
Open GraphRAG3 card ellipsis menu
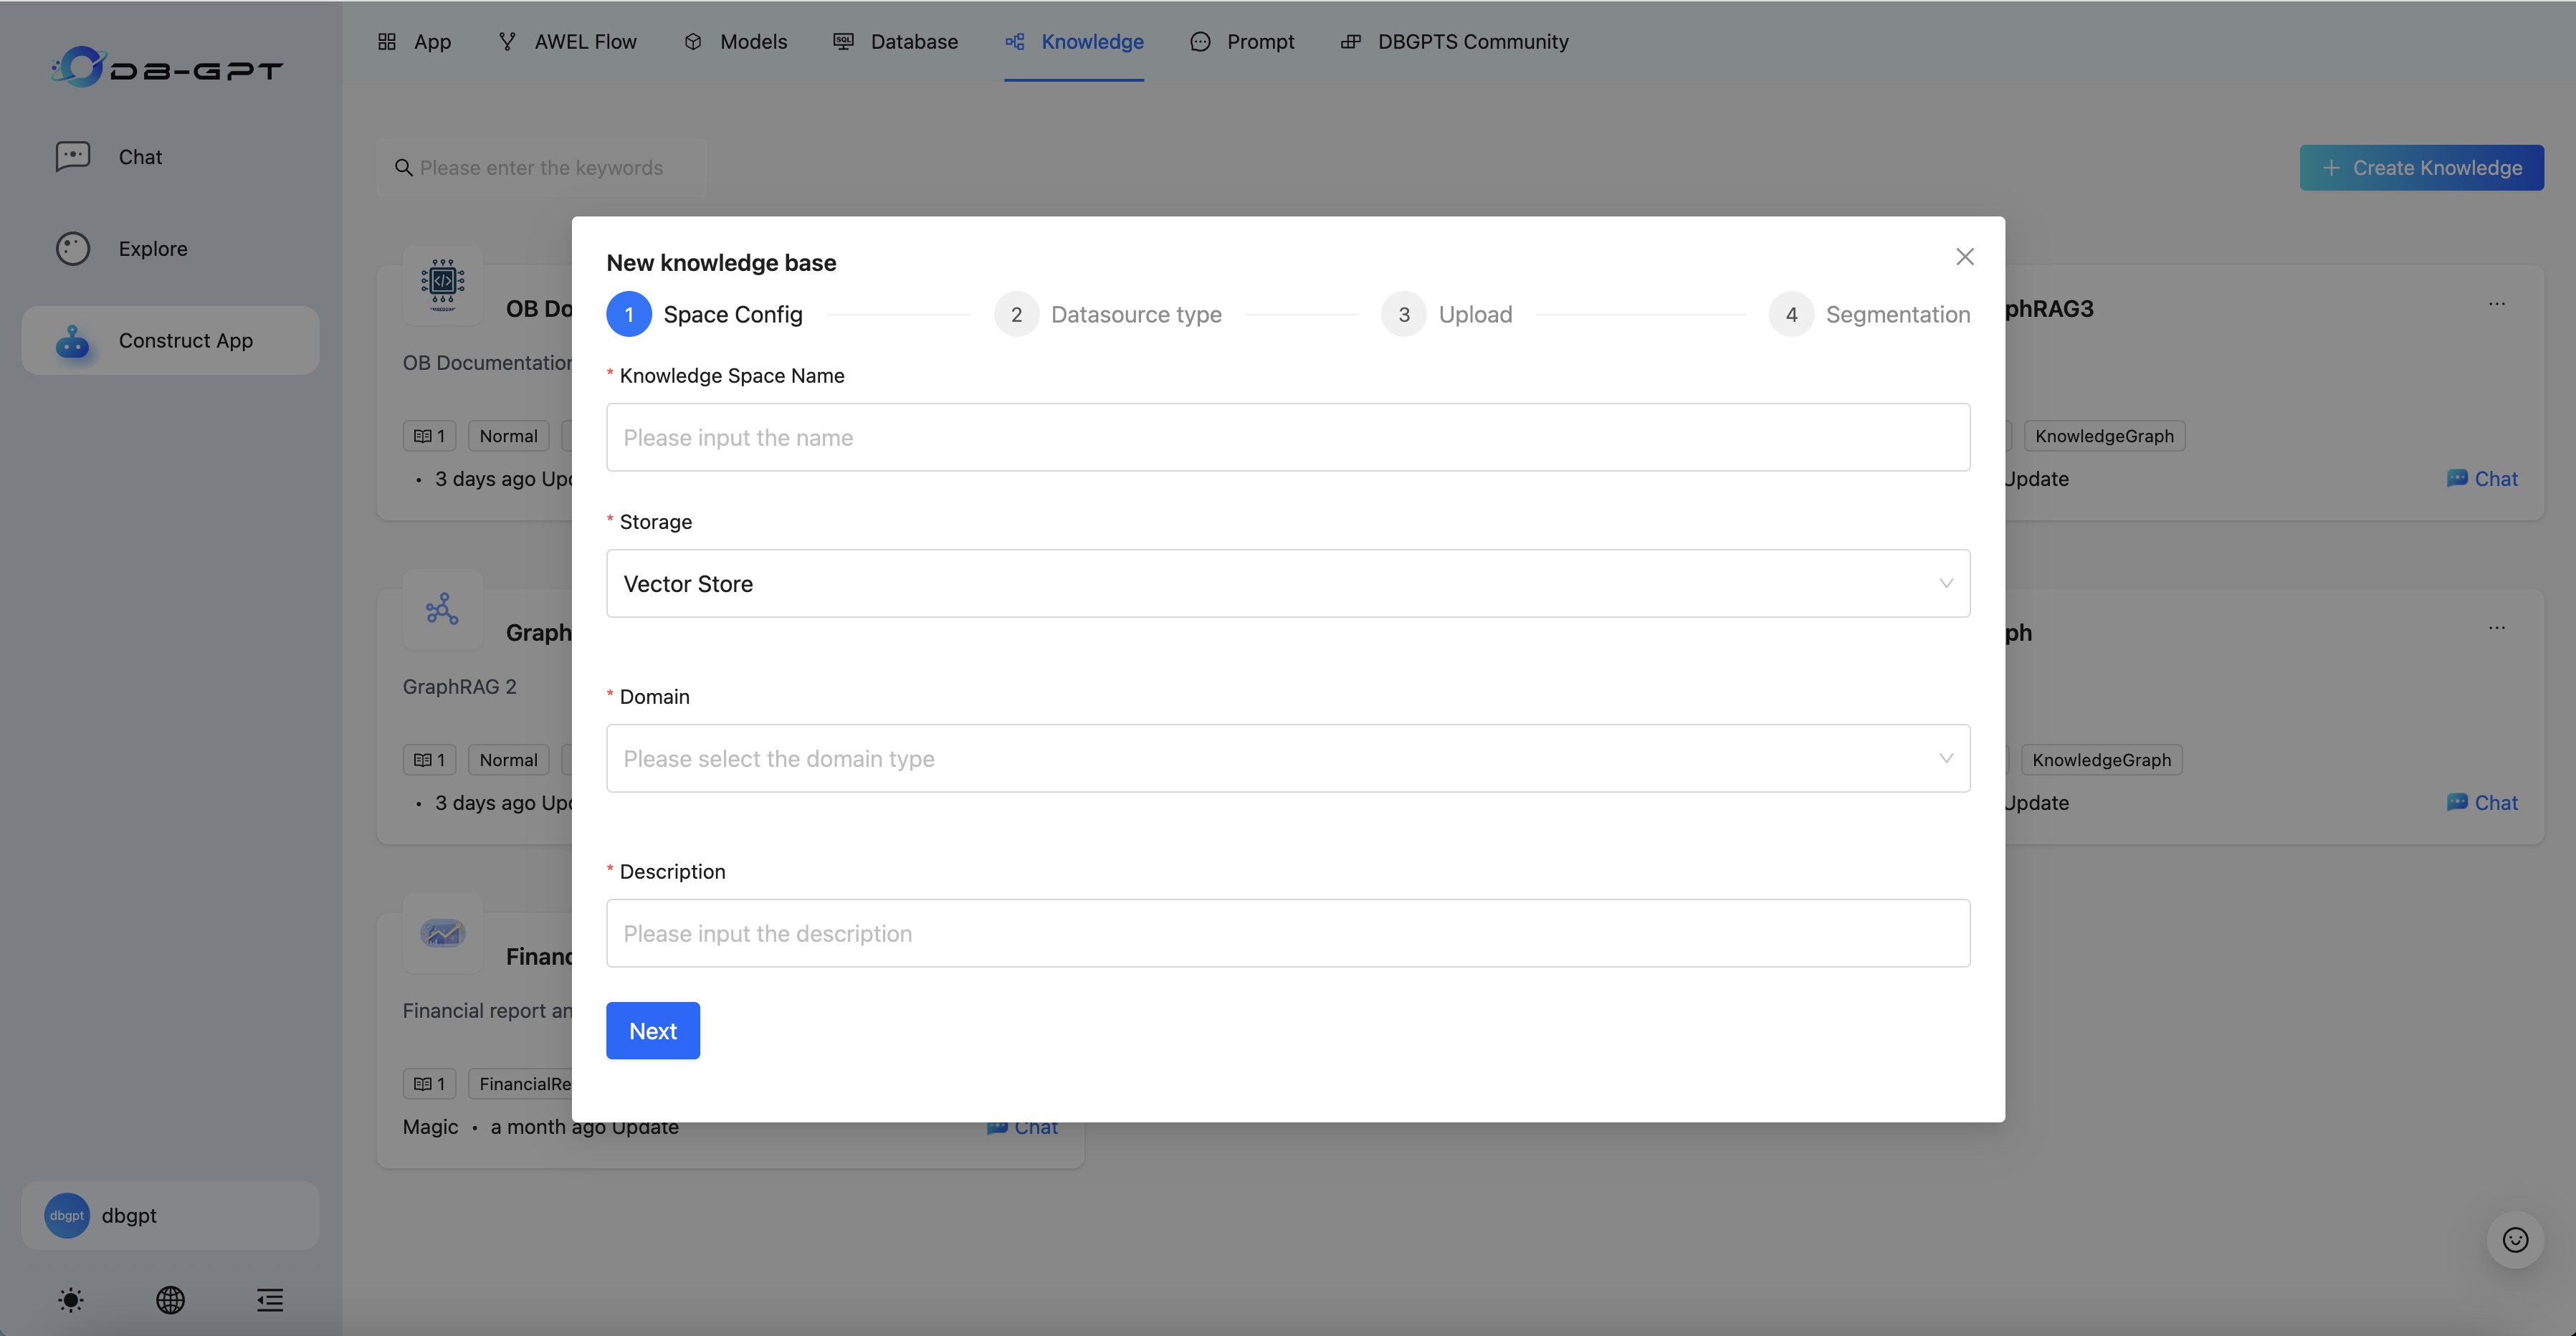point(2496,304)
